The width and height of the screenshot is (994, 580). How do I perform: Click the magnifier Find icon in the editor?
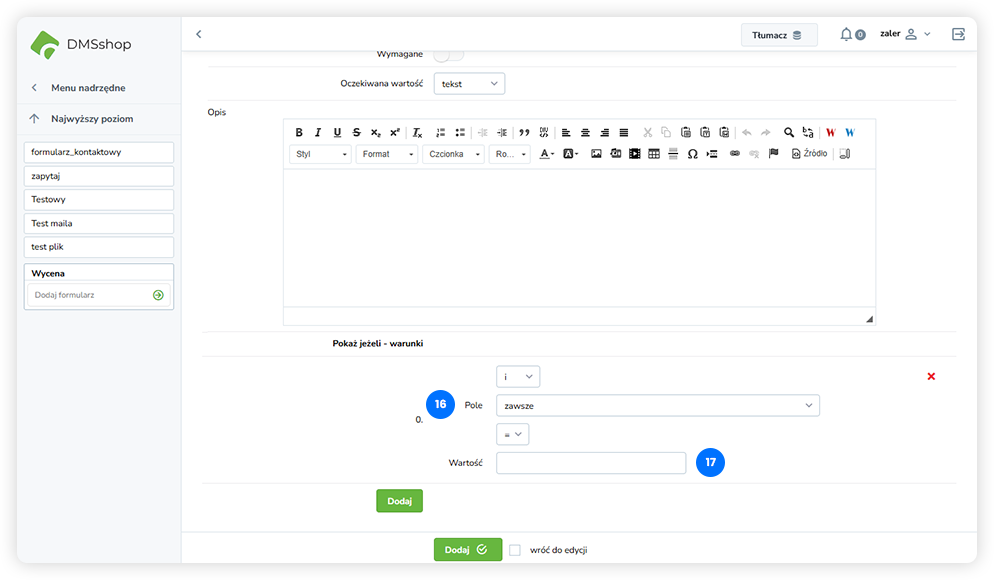coord(789,132)
